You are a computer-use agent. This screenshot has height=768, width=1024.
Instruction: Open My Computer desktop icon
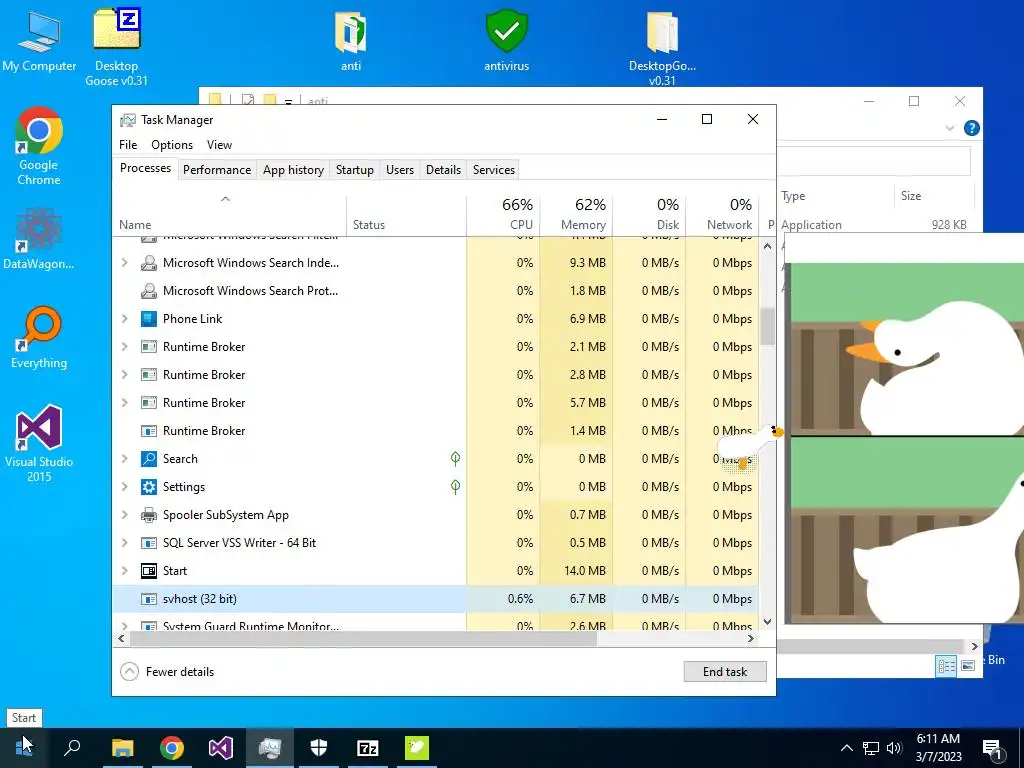pyautogui.click(x=39, y=40)
